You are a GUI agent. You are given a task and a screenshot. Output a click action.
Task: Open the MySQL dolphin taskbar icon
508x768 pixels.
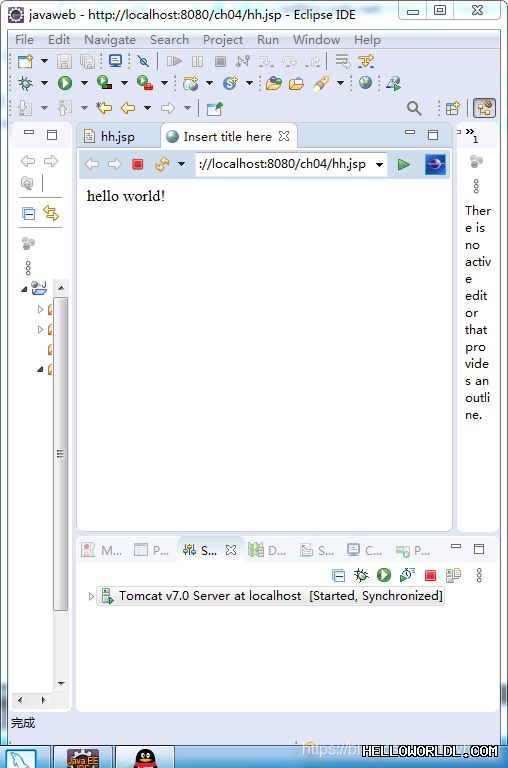point(21,758)
